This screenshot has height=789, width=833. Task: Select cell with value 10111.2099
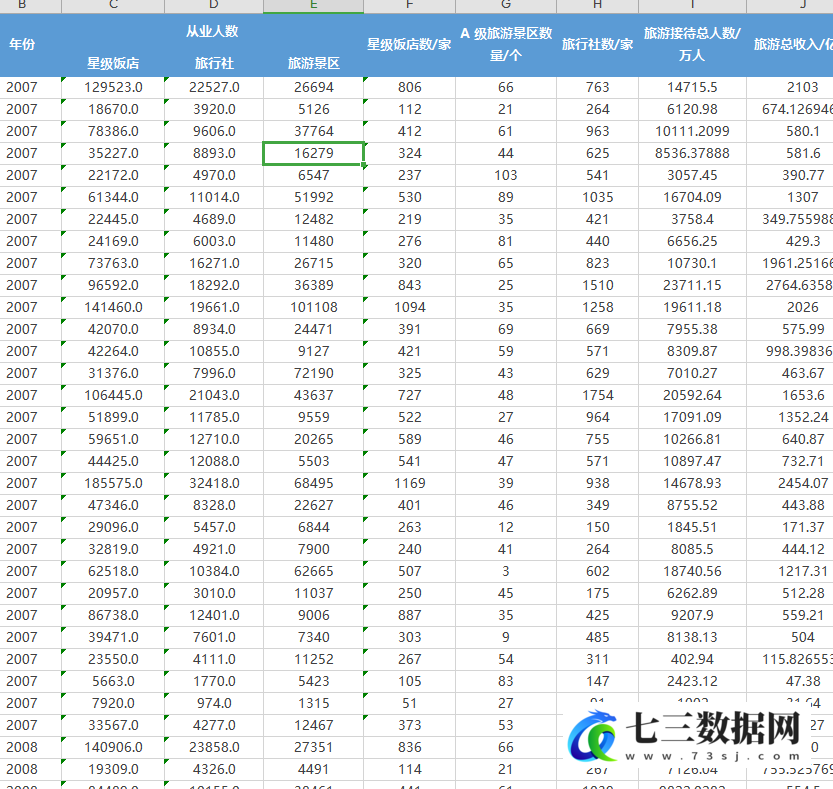[x=692, y=131]
